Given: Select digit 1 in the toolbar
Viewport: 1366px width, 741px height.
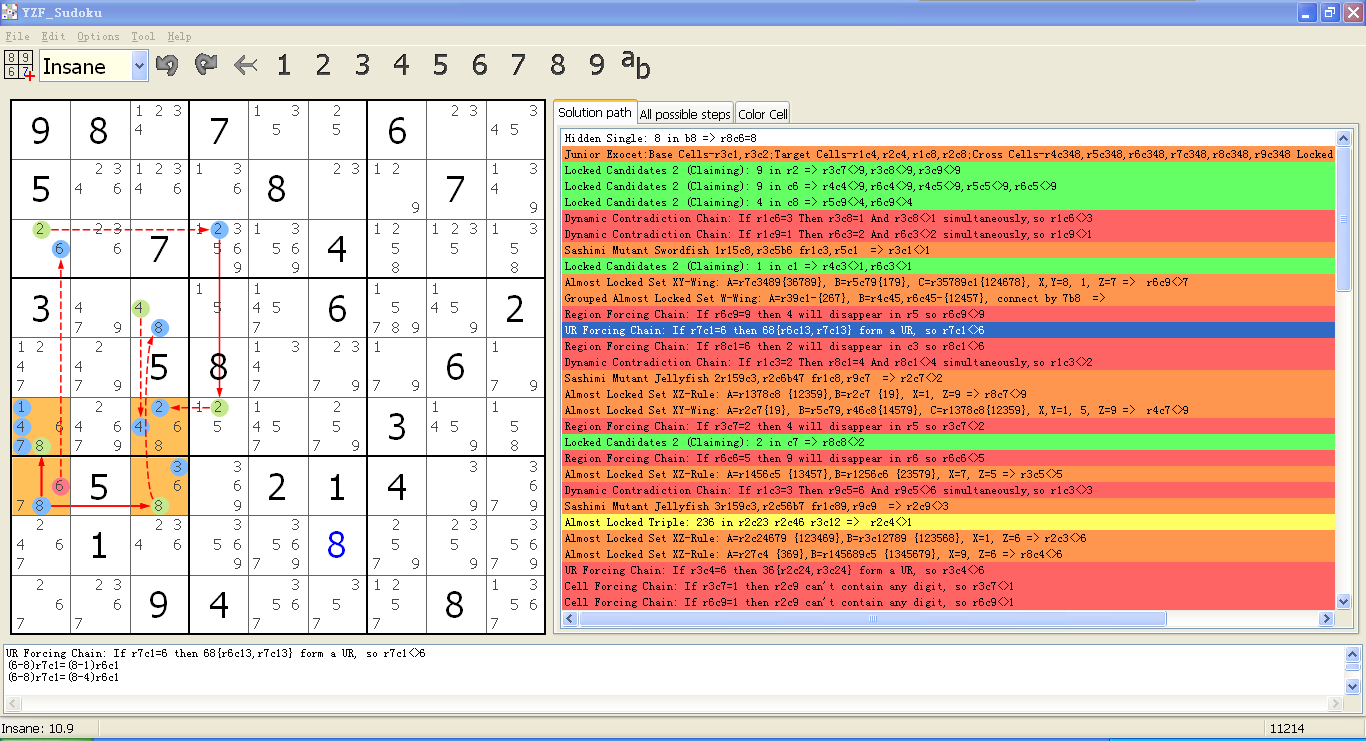Looking at the screenshot, I should click(x=284, y=65).
